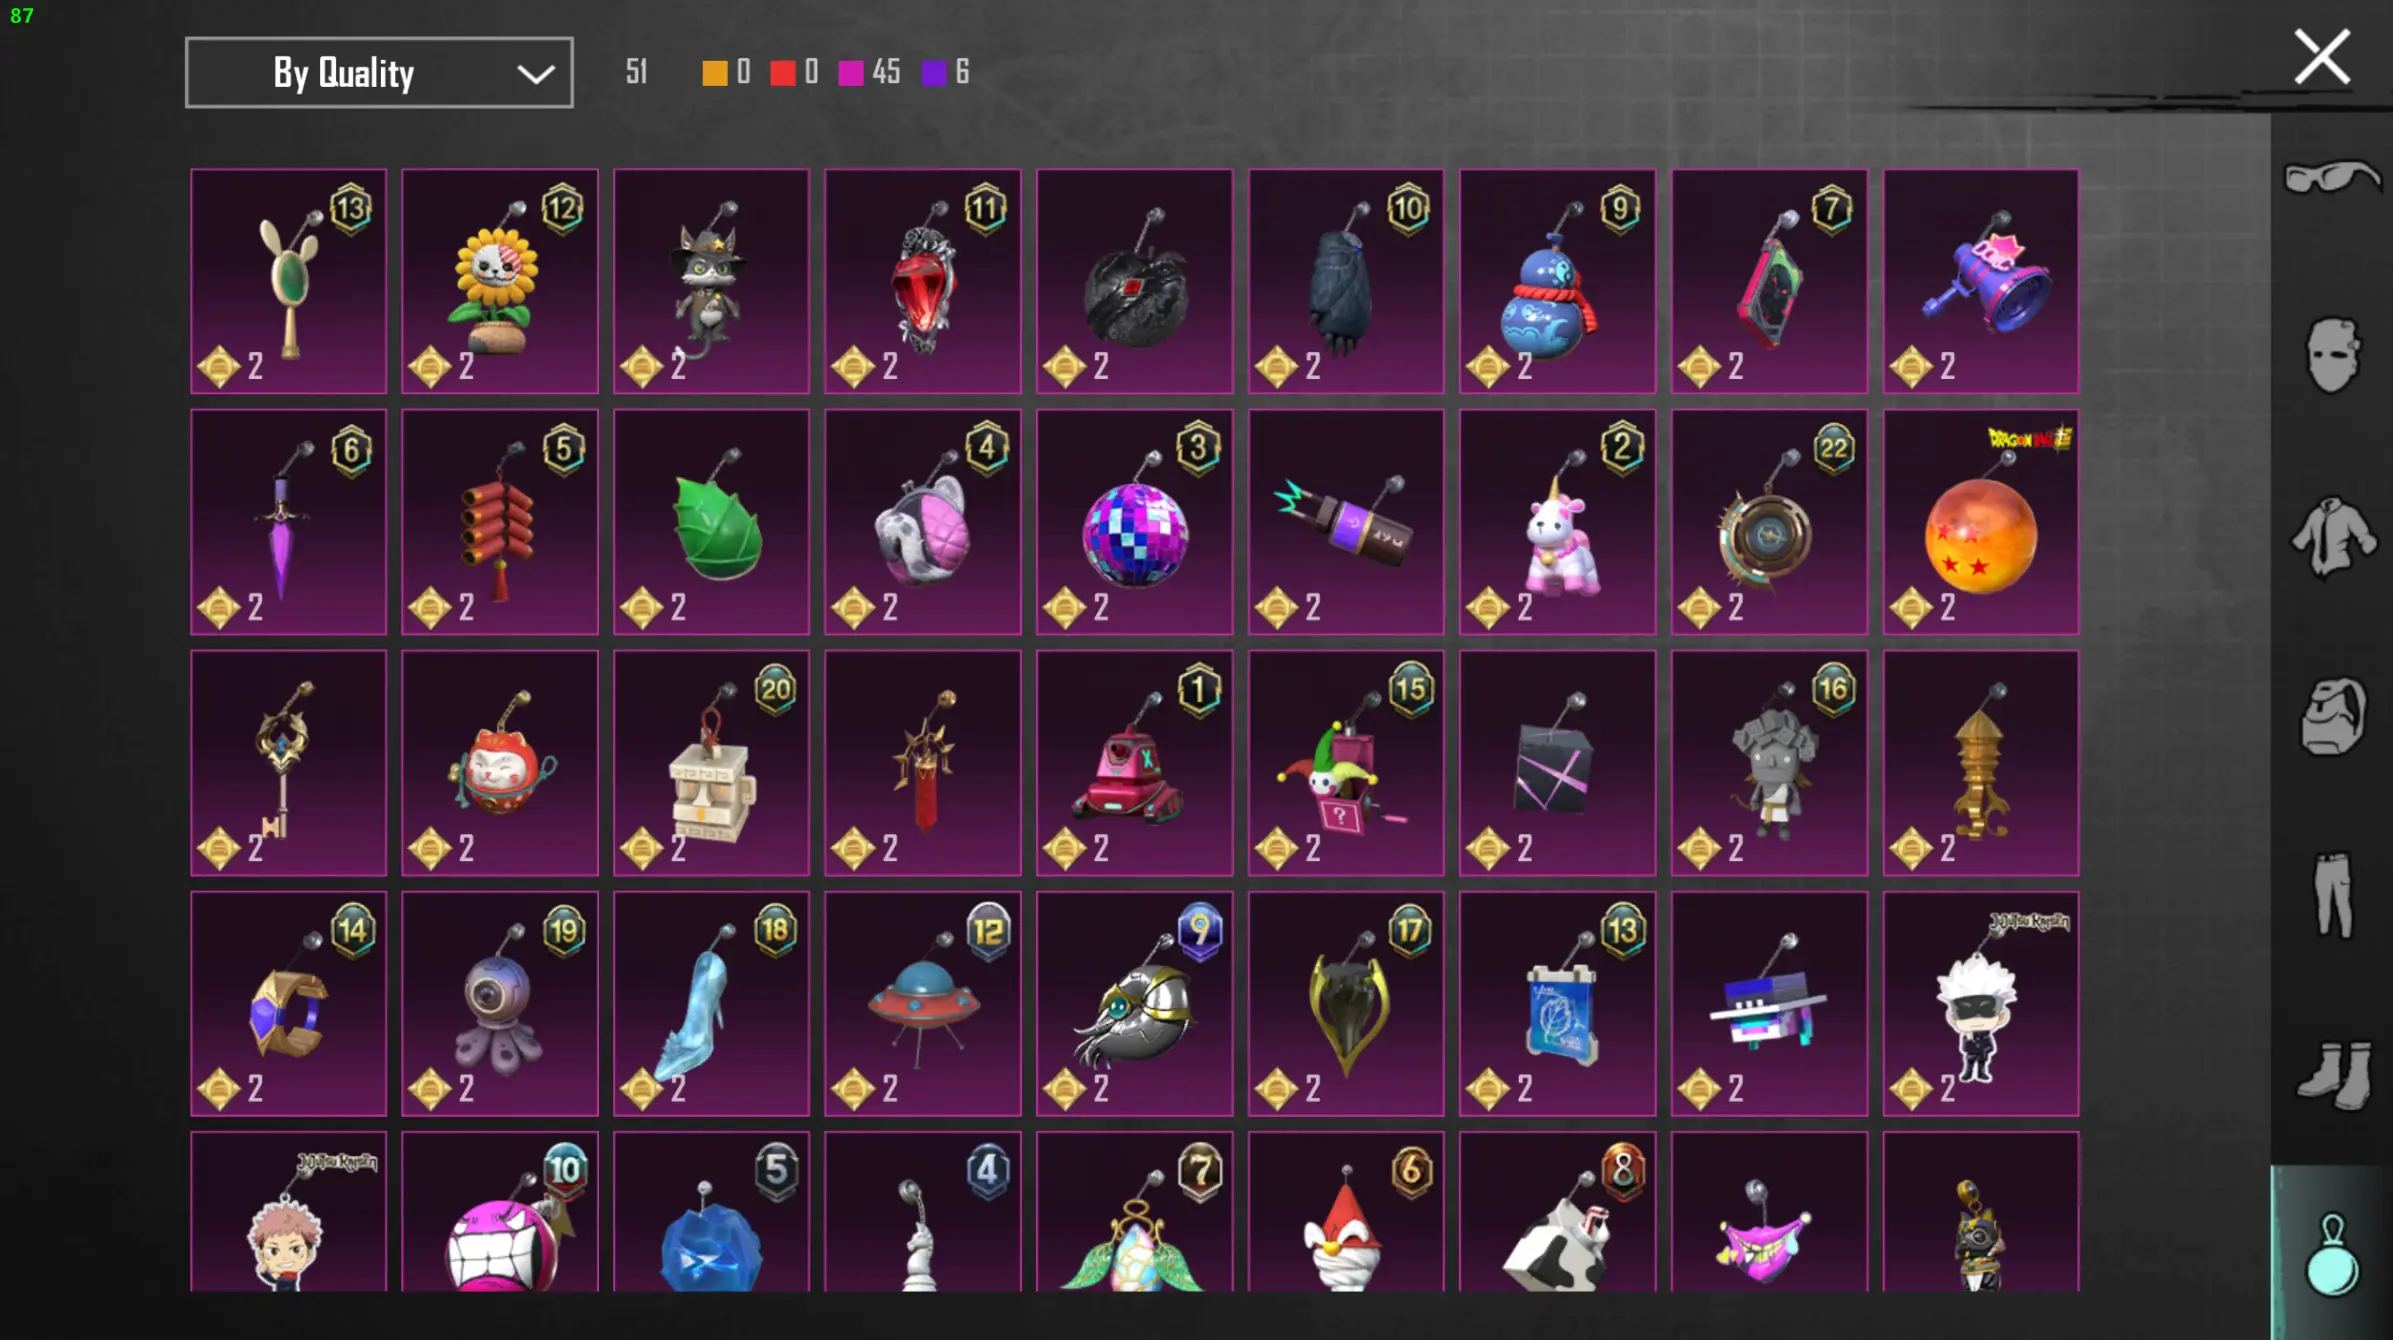The width and height of the screenshot is (2393, 1340).
Task: Pick the Dragon Ball orange orb ornament
Action: click(1980, 522)
